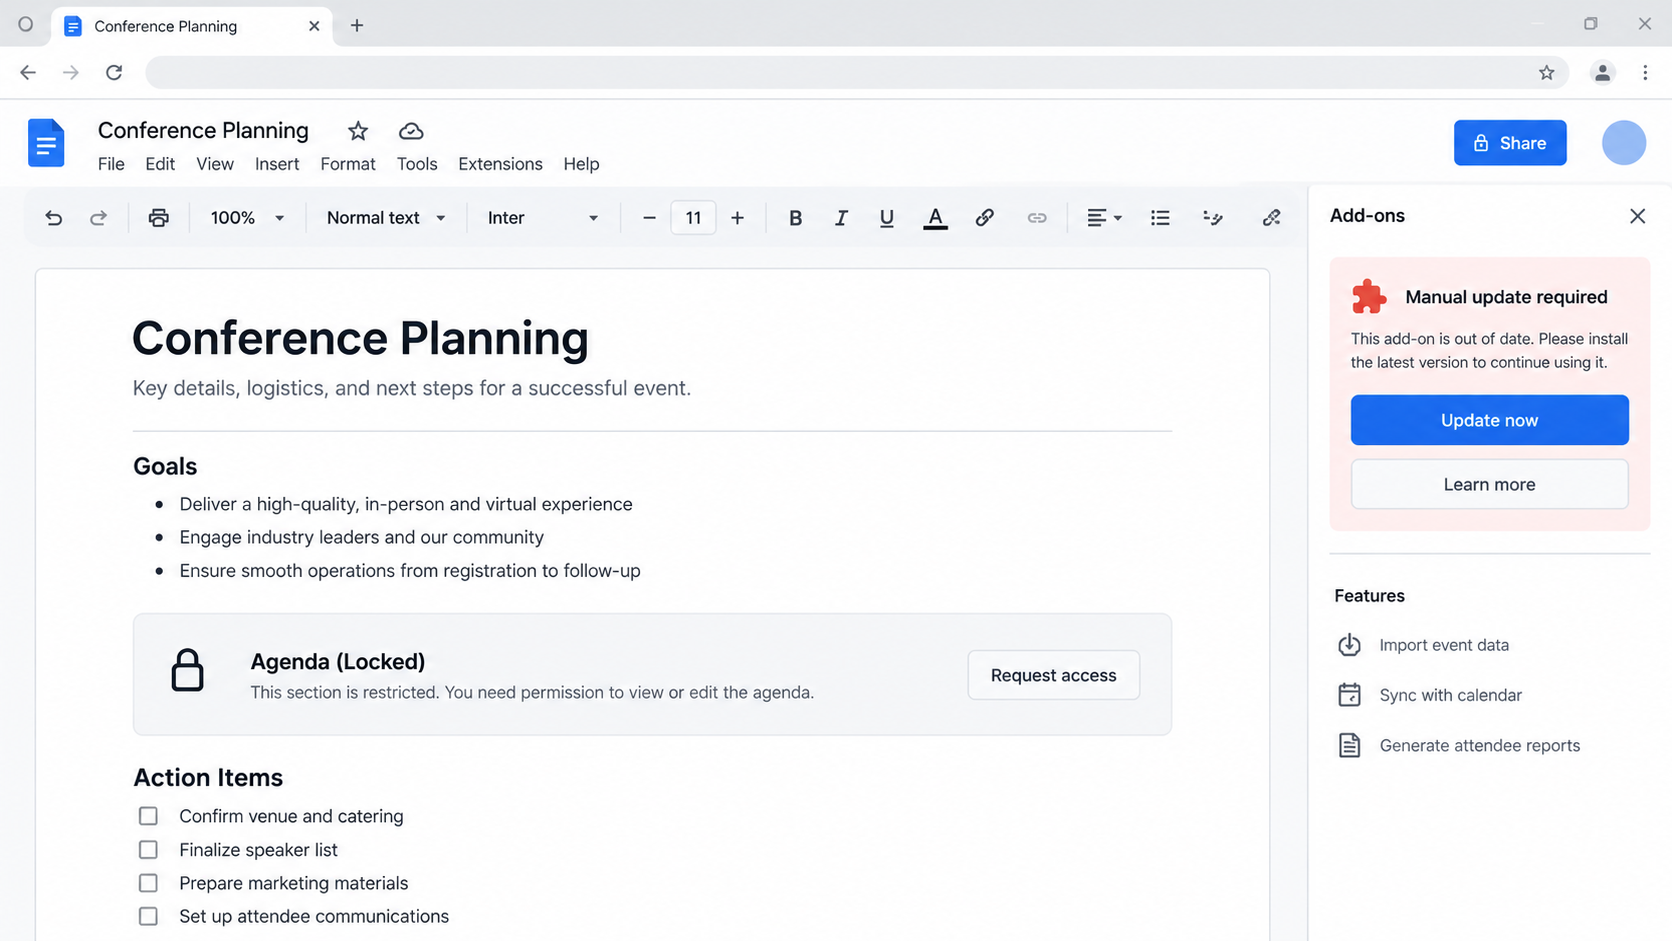The image size is (1672, 941).
Task: Insert link with the chain-pencil icon
Action: (x=984, y=217)
